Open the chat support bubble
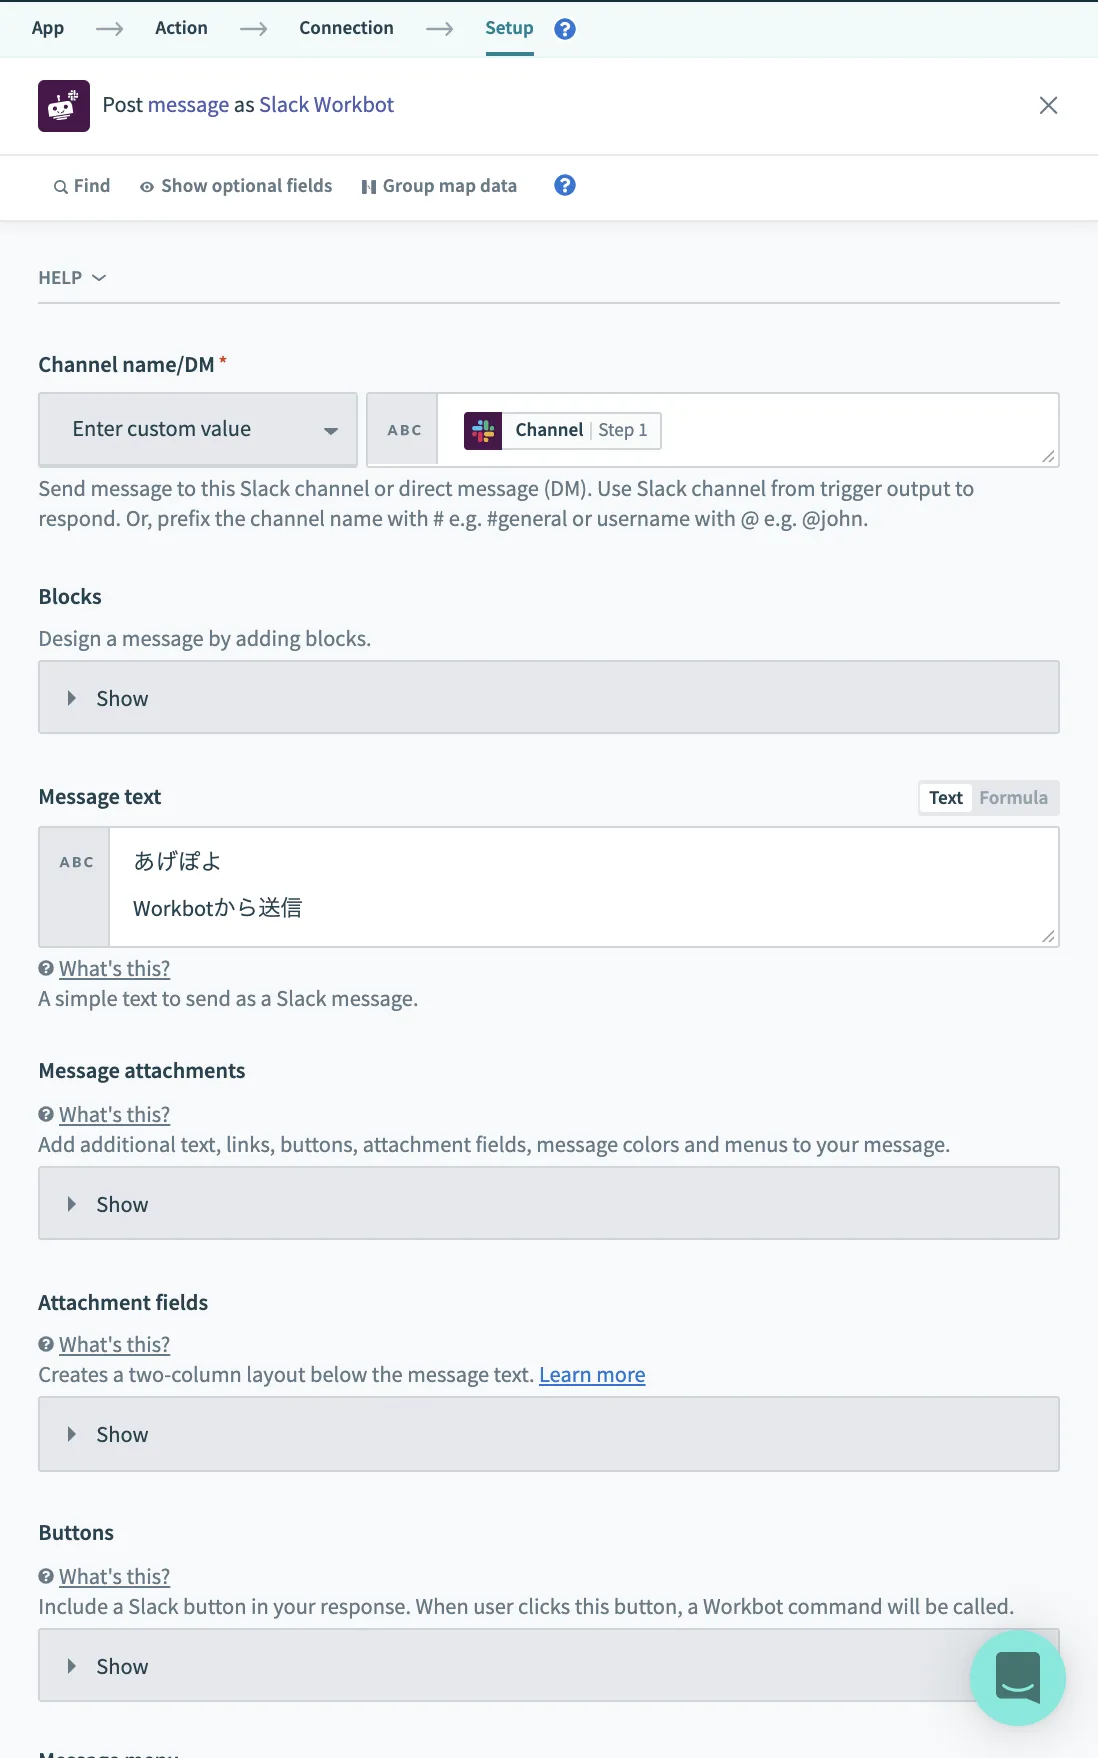This screenshot has height=1758, width=1098. tap(1017, 1677)
